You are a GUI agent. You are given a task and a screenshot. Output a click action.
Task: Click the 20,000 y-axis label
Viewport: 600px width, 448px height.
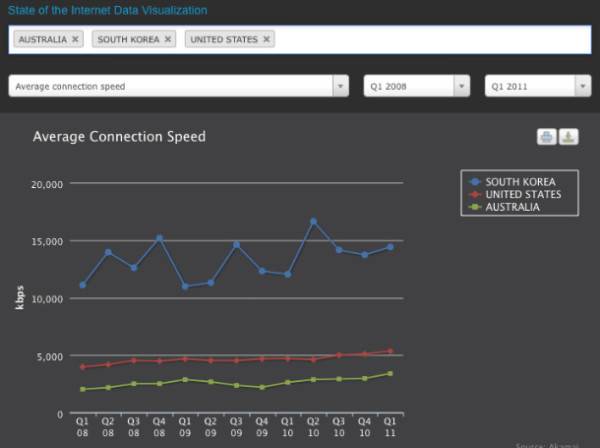(x=47, y=184)
